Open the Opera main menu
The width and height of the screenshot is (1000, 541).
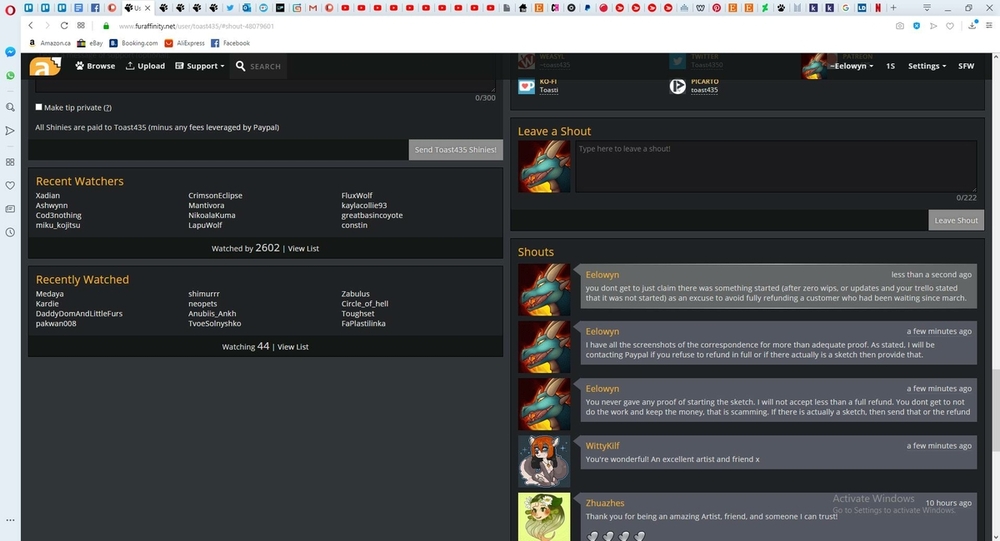pos(10,9)
